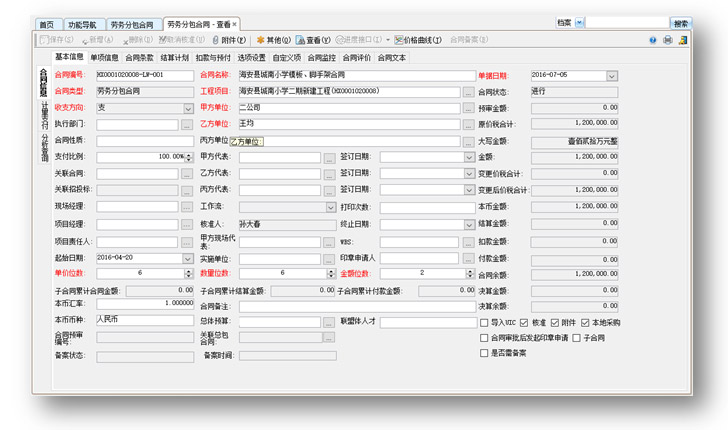Viewport: 728px width, 430px height.
Task: Open the 价格曲线 chart tool
Action: pos(418,40)
